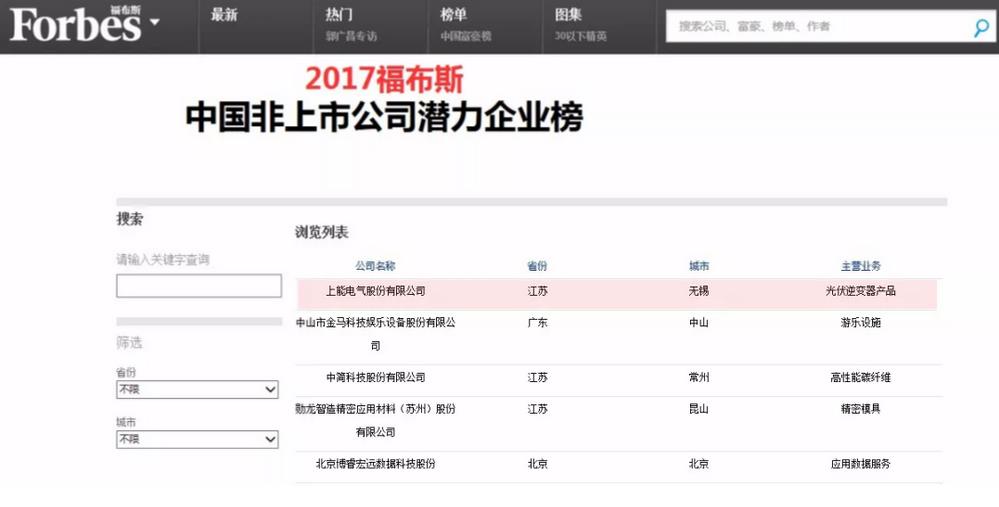
Task: Expand the 省份 filter dropdown
Action: tap(197, 389)
